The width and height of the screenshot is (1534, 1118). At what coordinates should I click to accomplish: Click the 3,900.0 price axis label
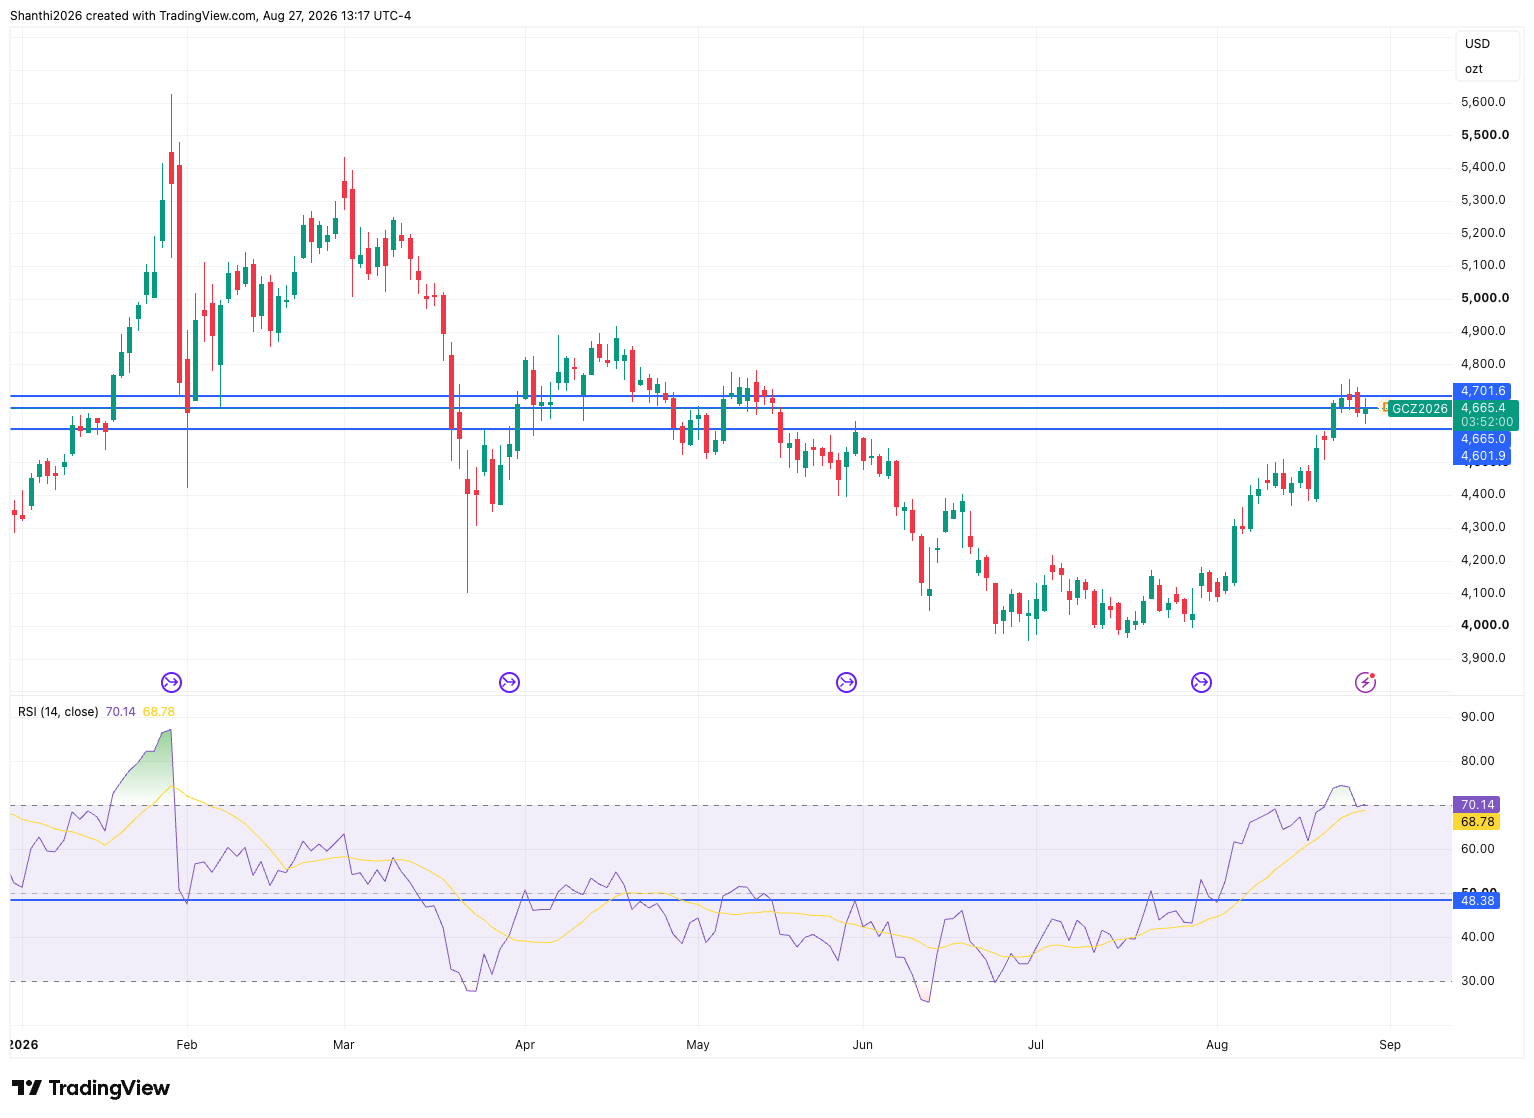(x=1483, y=658)
